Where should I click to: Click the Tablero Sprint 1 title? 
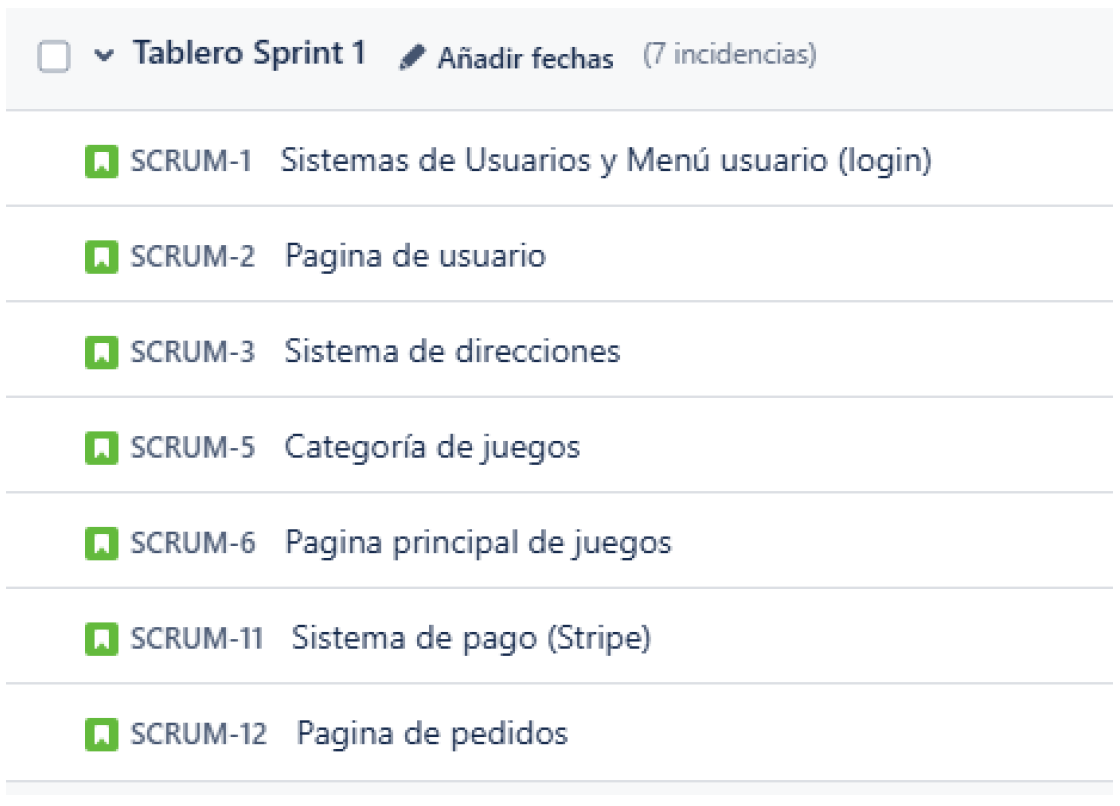(x=249, y=54)
